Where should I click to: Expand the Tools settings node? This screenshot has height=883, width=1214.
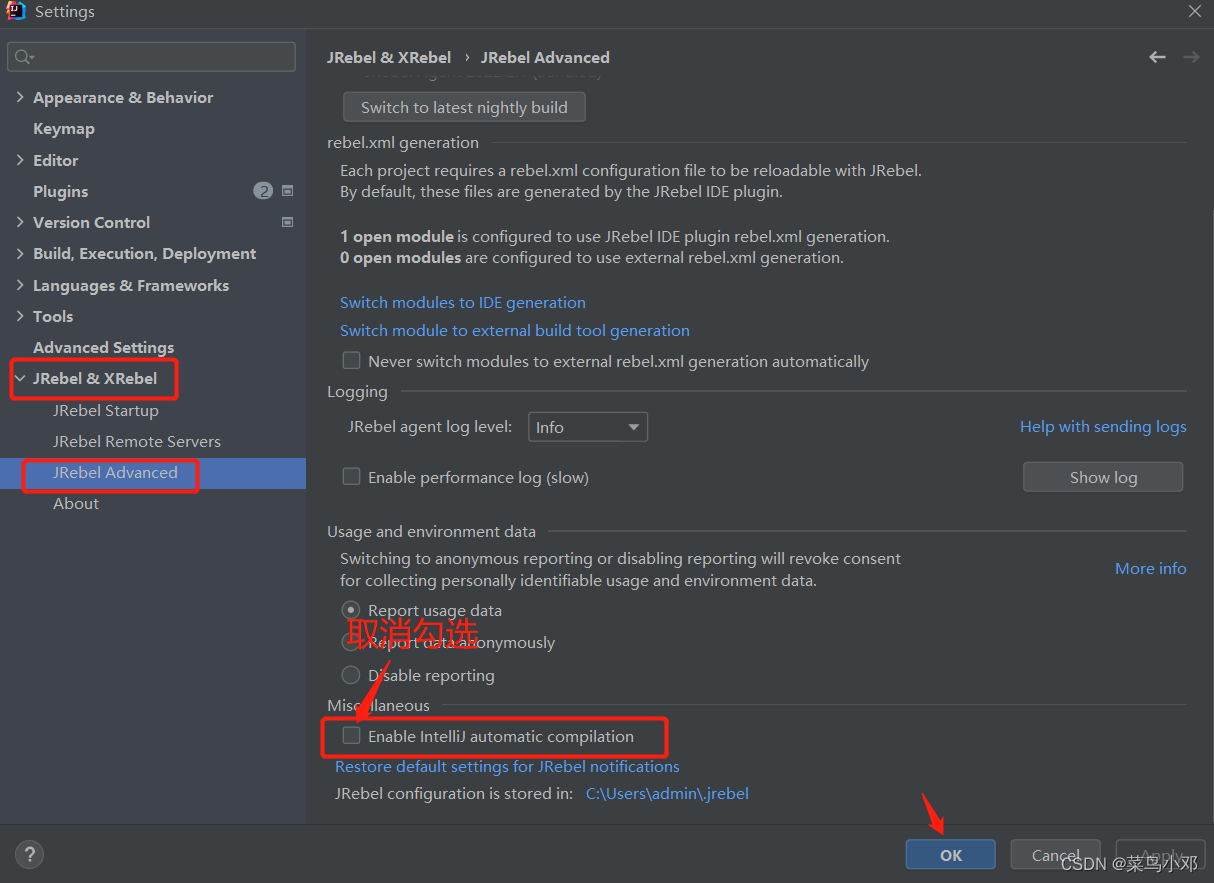20,316
